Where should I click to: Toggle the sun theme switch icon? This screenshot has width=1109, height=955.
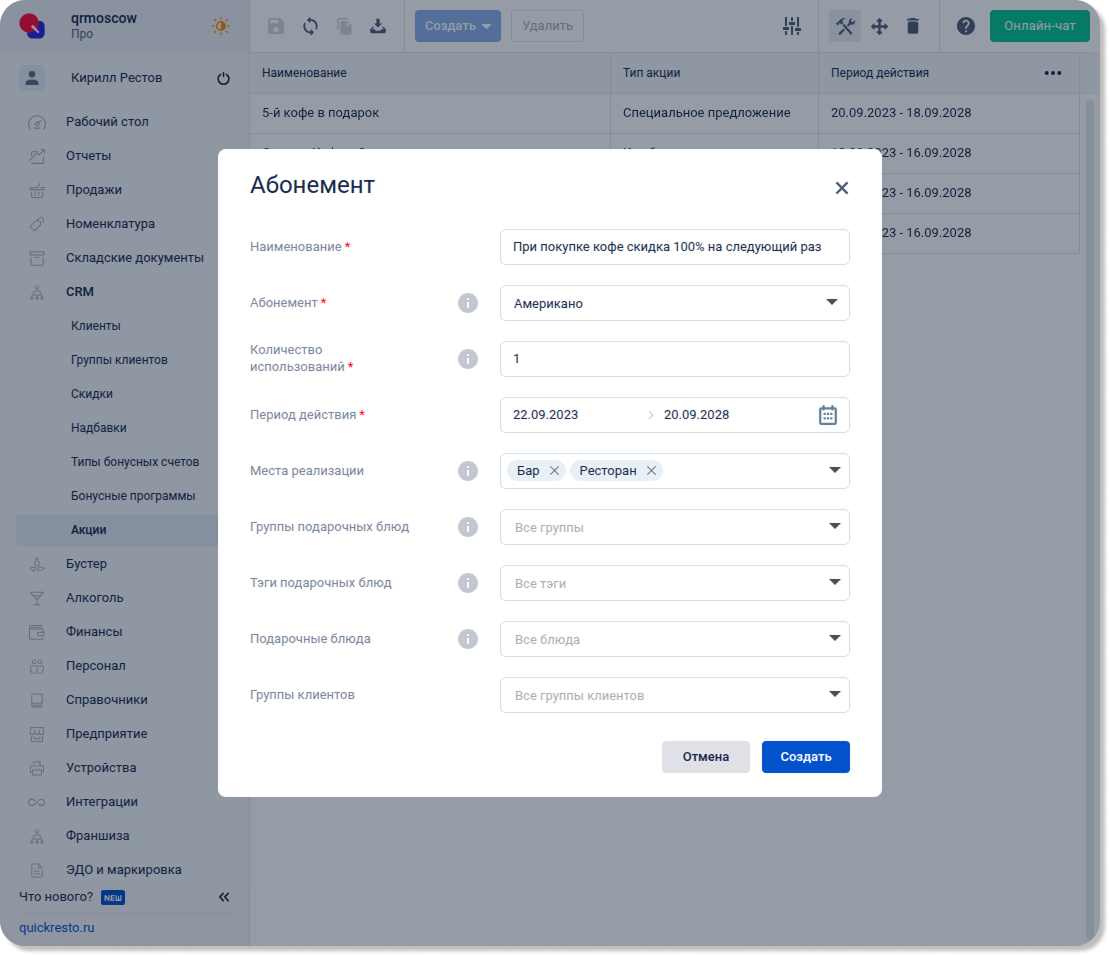220,26
